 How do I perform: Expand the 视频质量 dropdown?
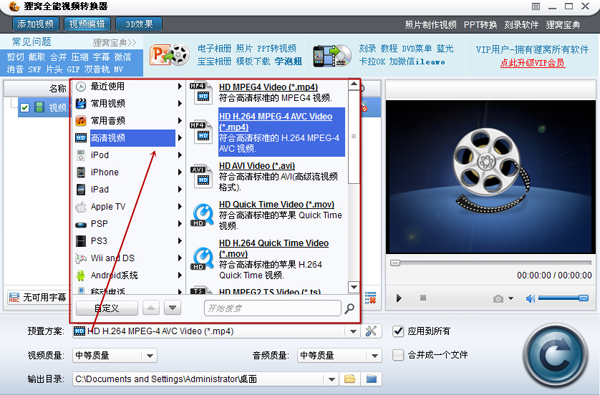(150, 356)
